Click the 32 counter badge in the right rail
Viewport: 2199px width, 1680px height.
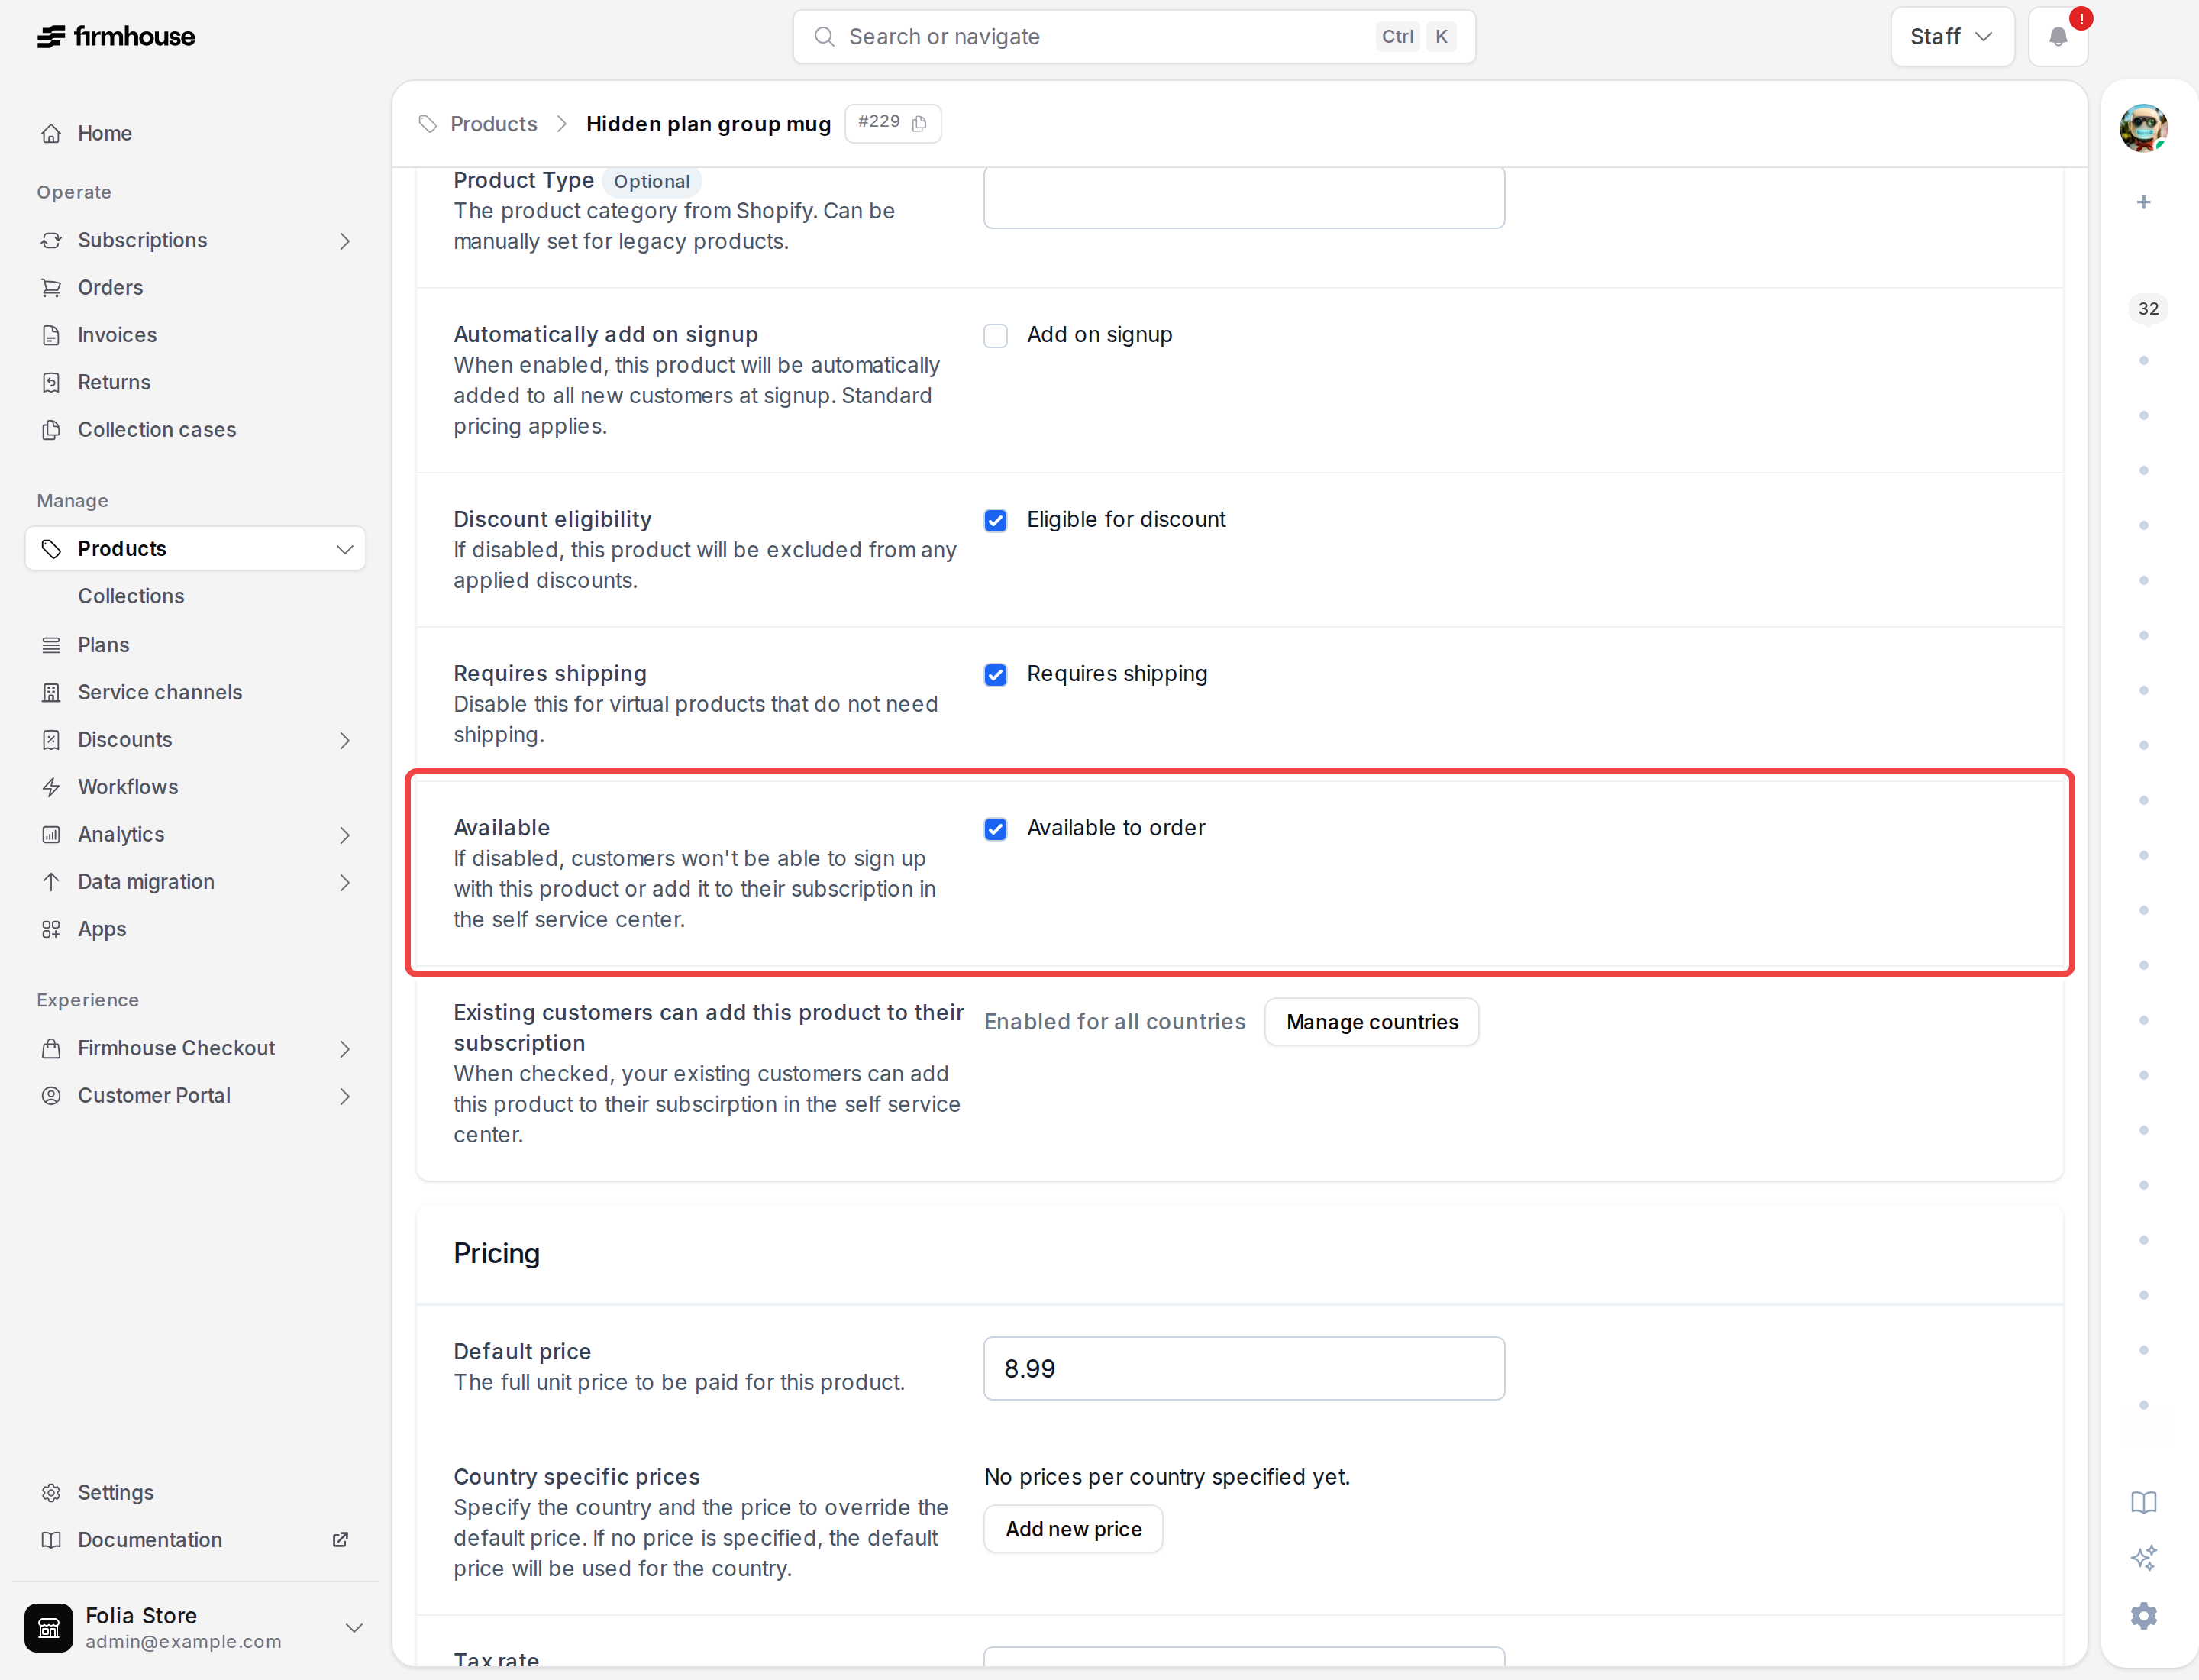coord(2148,309)
